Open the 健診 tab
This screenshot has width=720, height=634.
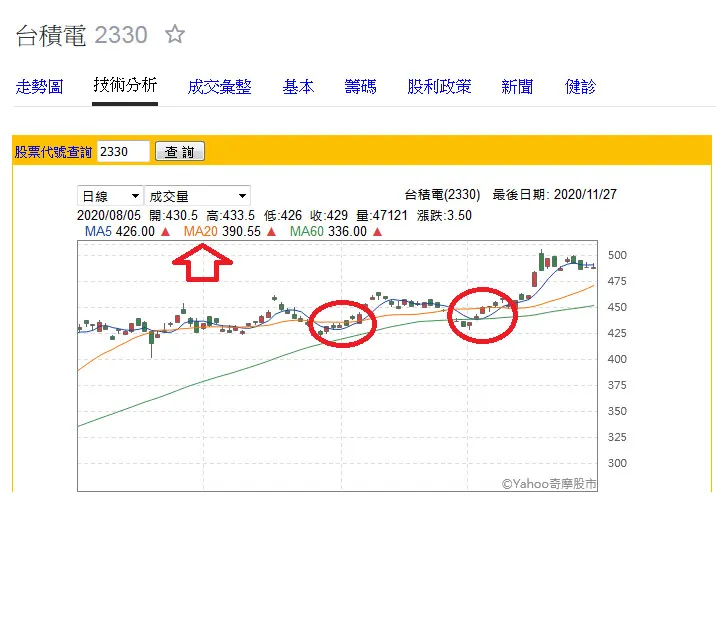coord(580,87)
